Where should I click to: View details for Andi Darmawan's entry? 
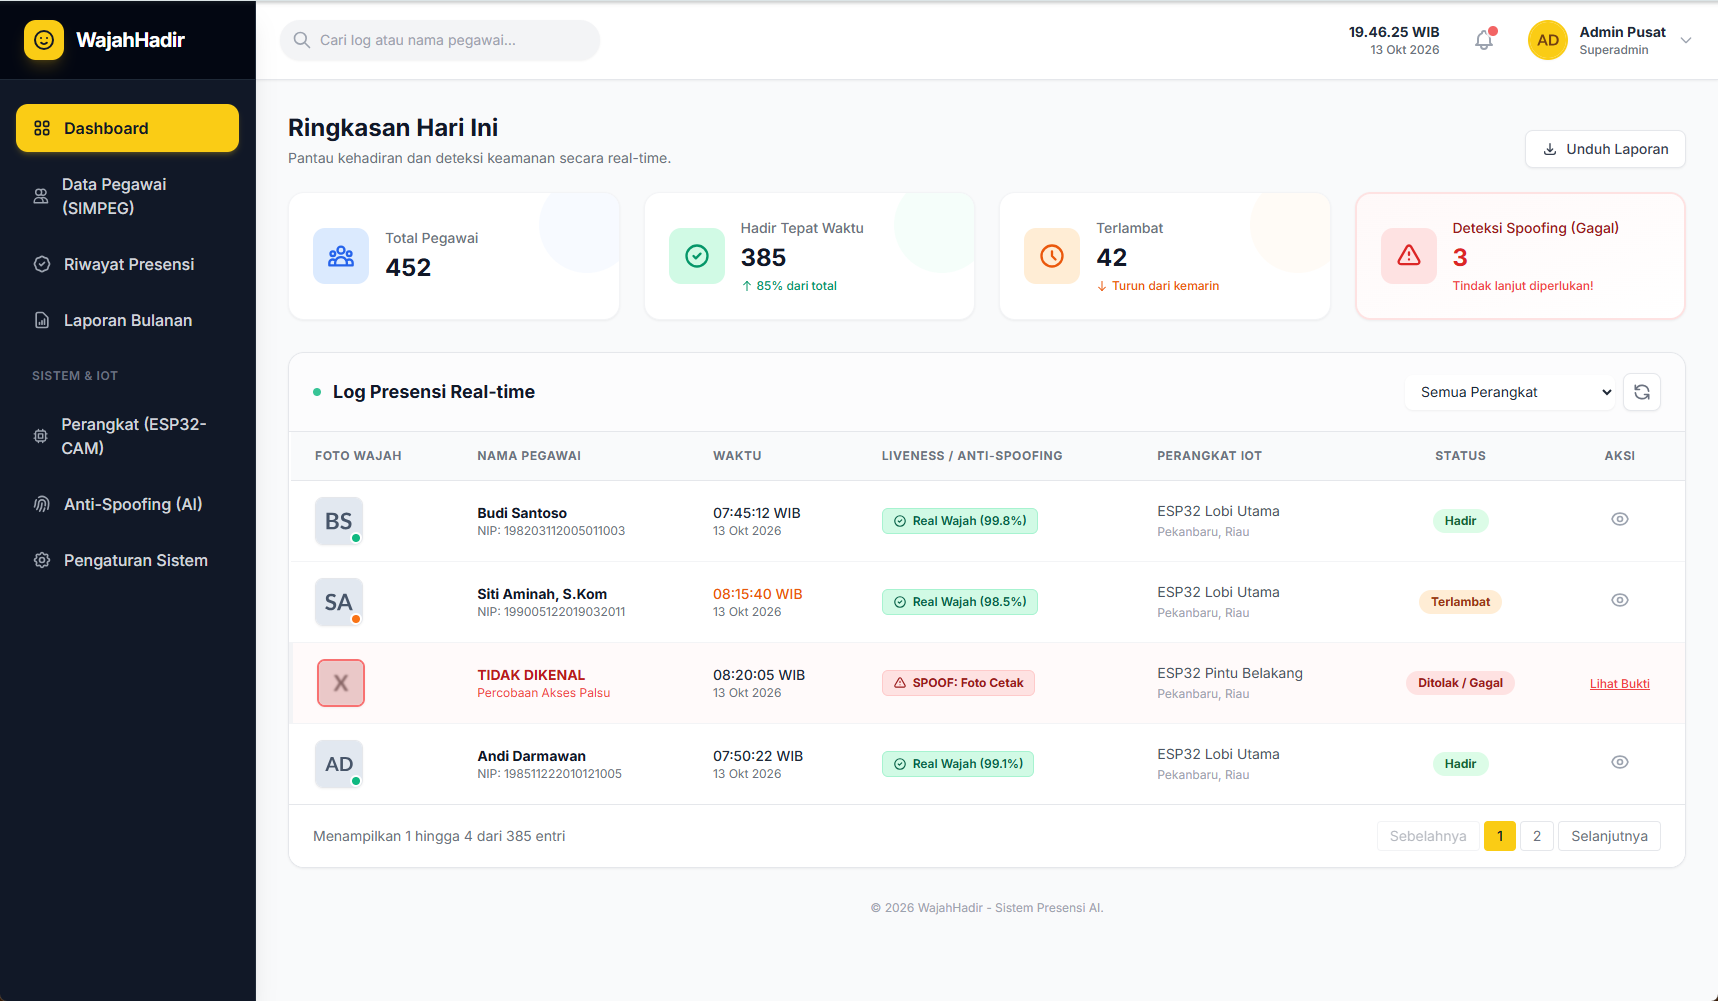[1620, 762]
